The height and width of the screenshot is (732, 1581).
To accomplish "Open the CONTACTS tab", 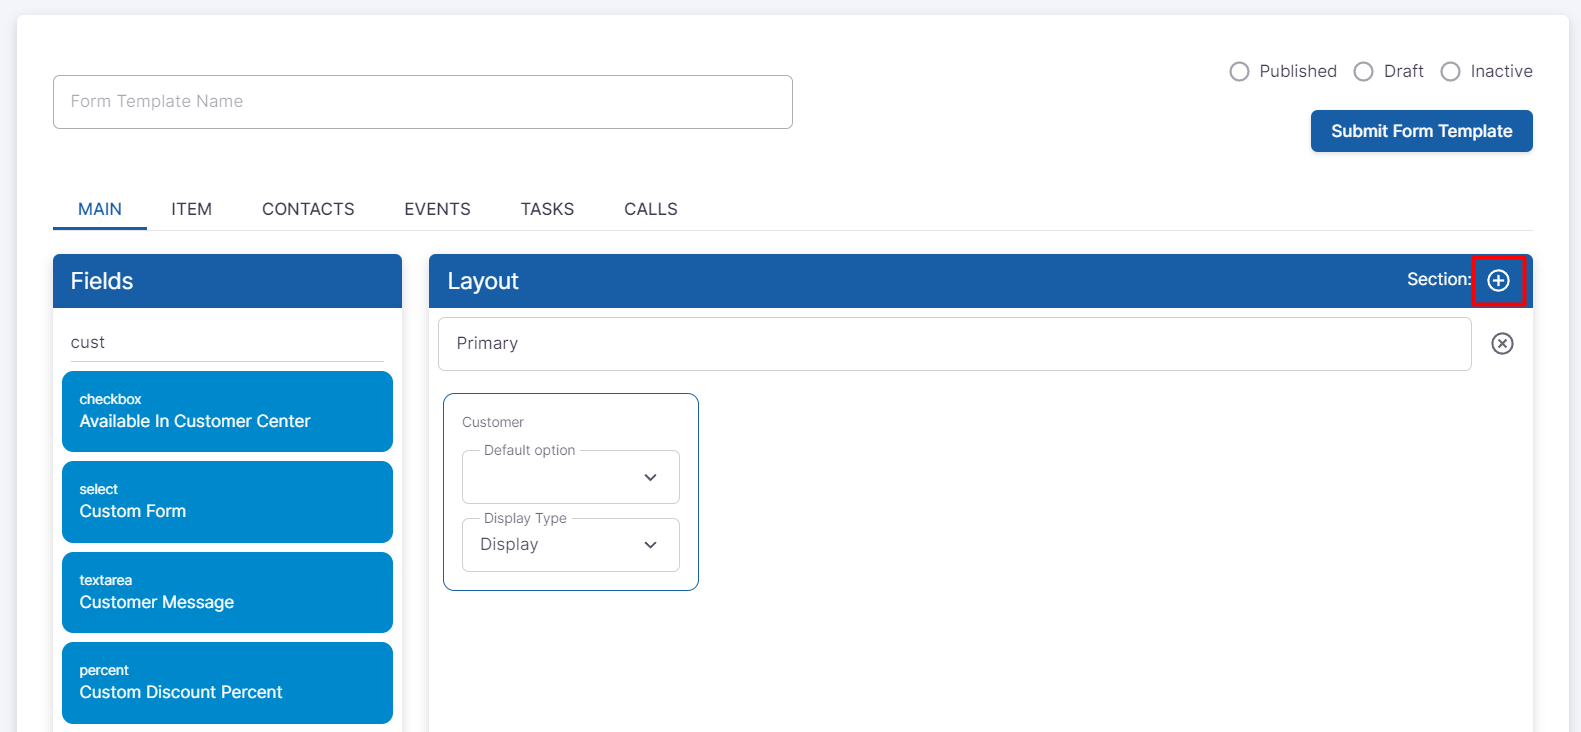I will pos(308,209).
